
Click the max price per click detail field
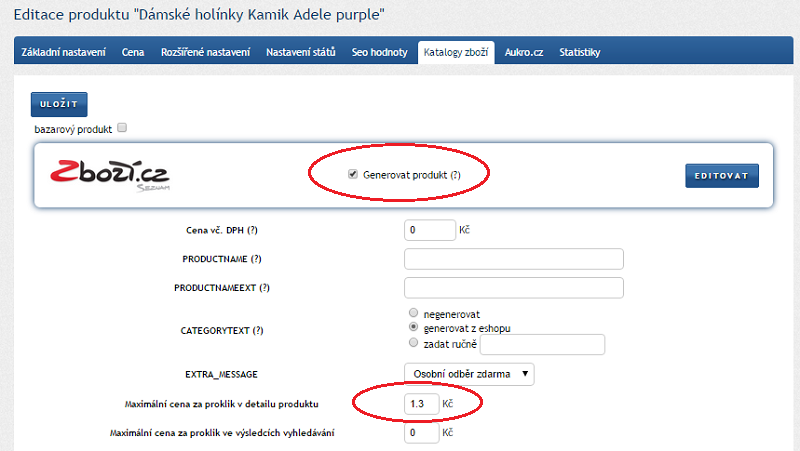pos(421,404)
